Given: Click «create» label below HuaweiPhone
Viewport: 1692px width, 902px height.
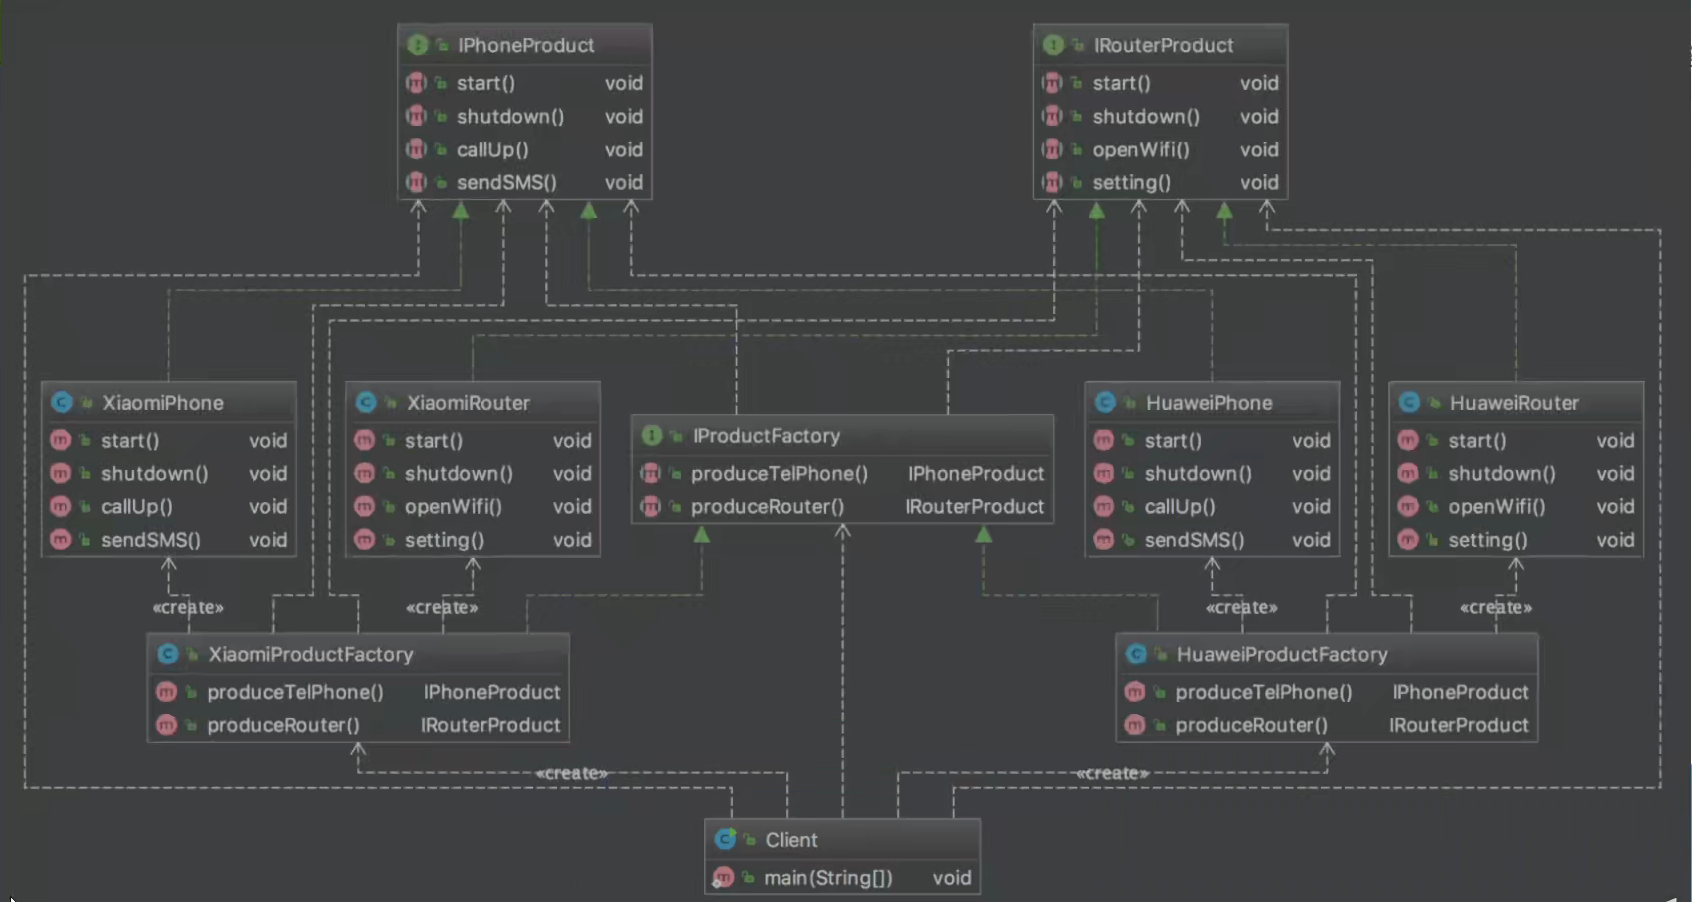Looking at the screenshot, I should (1241, 607).
